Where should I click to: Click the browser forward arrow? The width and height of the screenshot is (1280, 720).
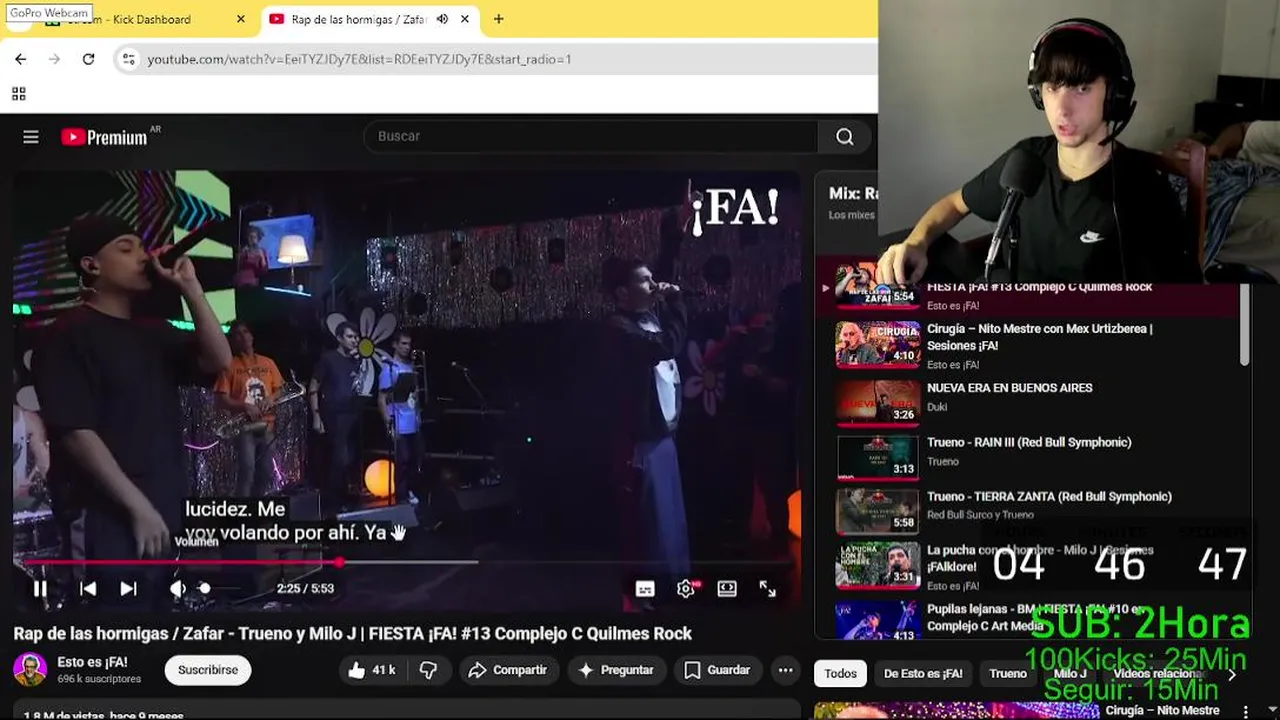coord(55,59)
